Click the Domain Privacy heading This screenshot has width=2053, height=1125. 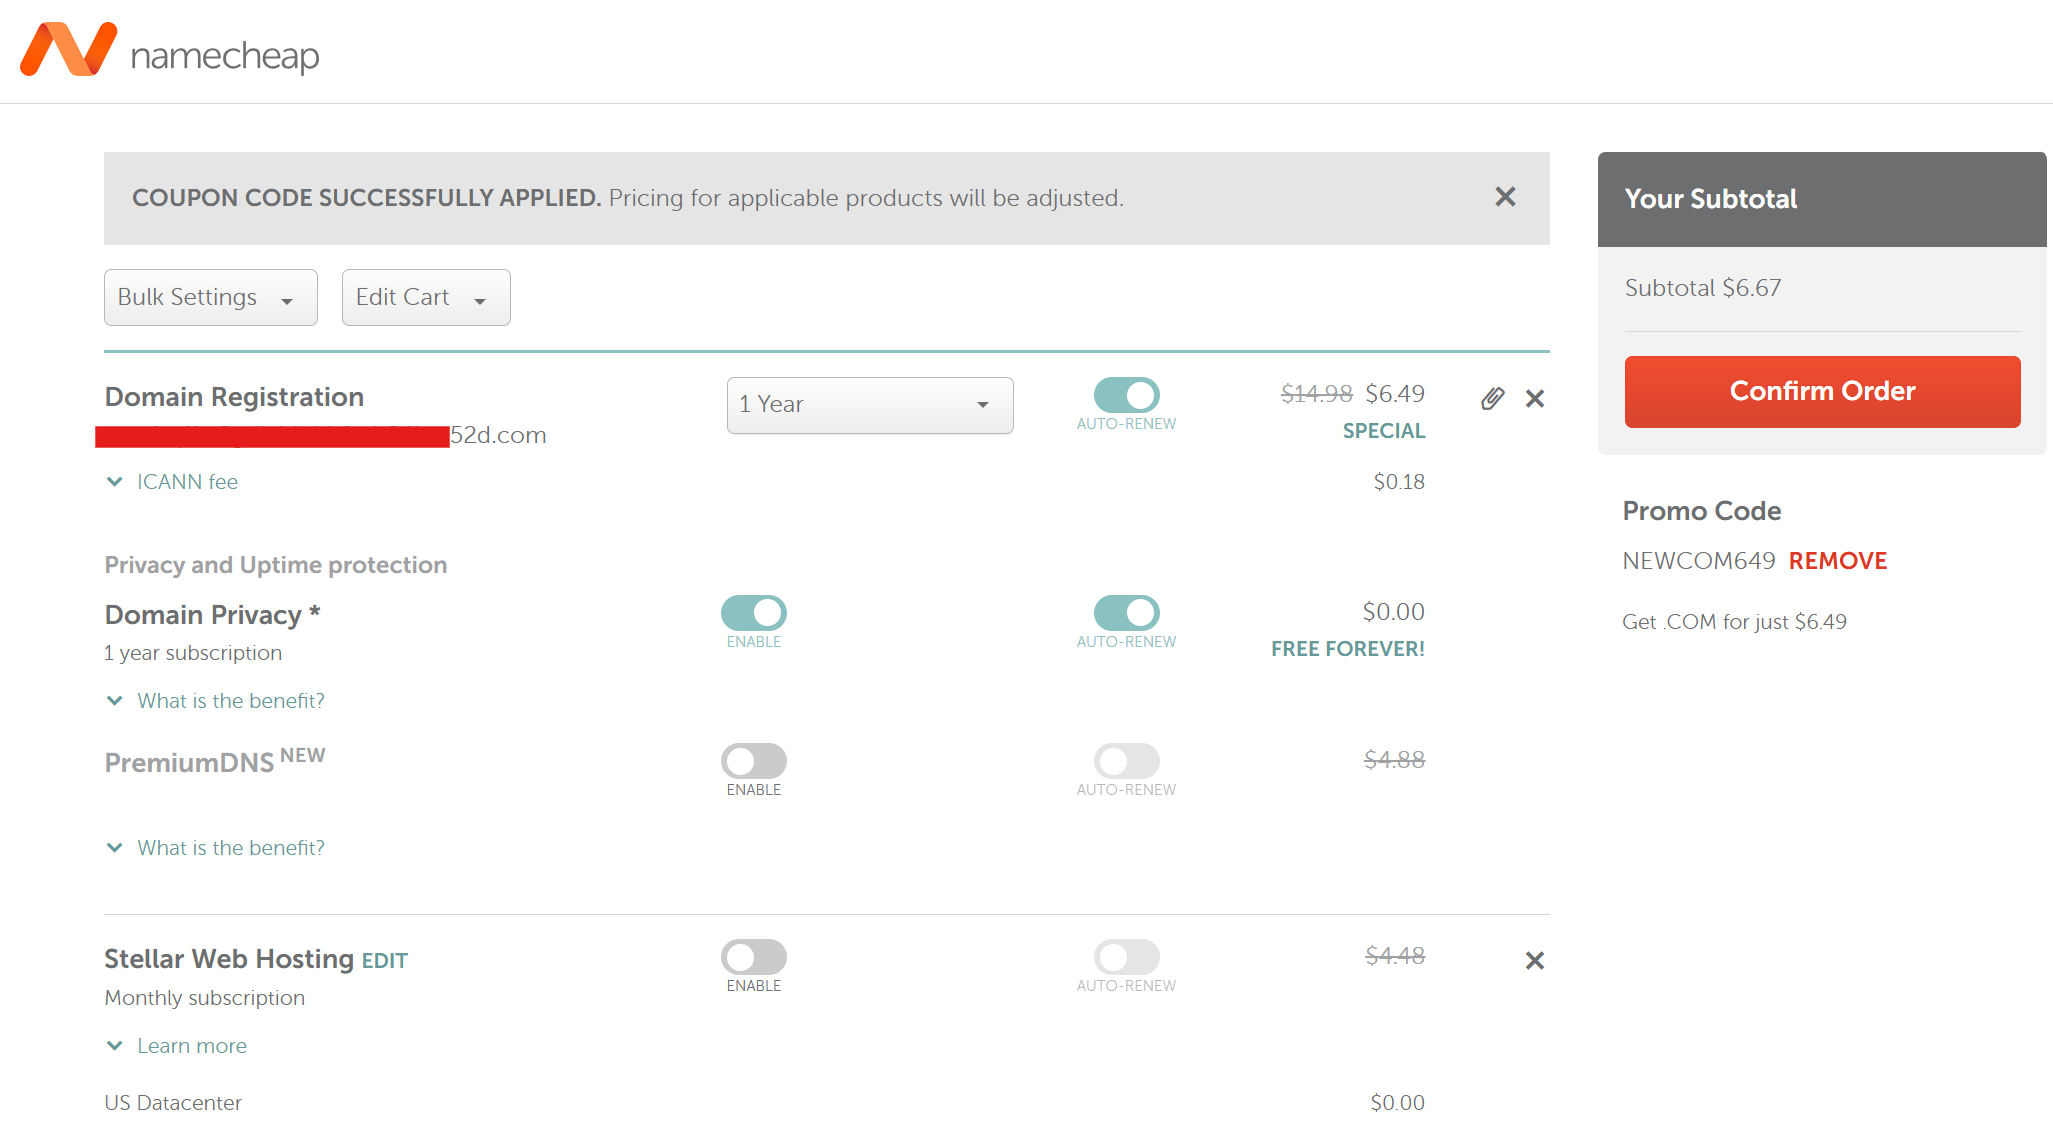point(212,615)
